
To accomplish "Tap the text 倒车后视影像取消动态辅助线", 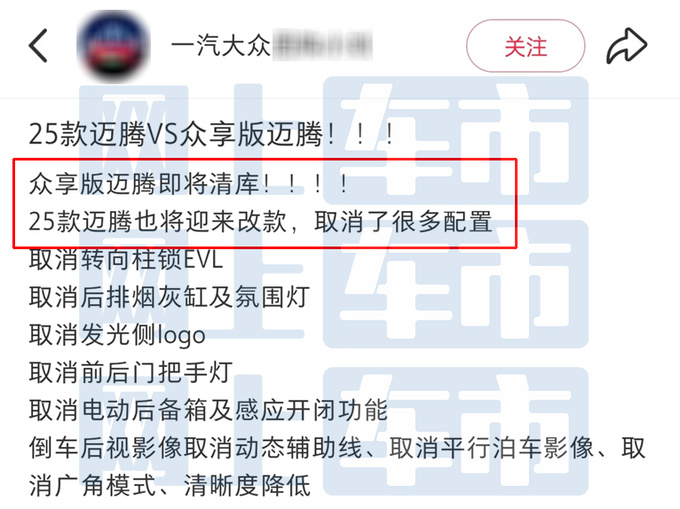I will tap(195, 448).
